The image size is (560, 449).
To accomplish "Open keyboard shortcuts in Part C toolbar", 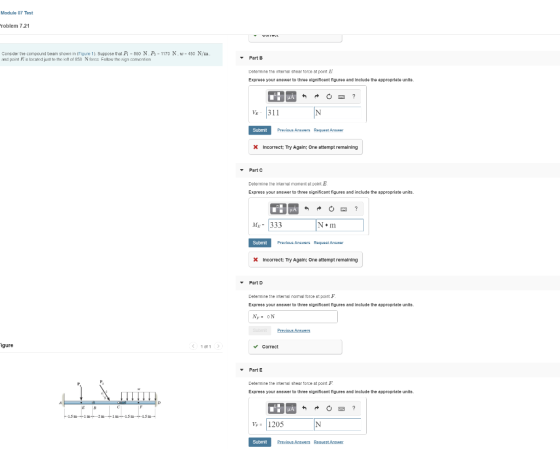I will click(344, 209).
